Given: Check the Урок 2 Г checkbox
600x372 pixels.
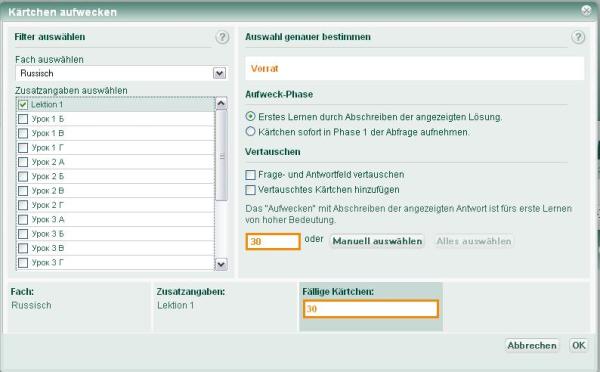Looking at the screenshot, I should [23, 205].
